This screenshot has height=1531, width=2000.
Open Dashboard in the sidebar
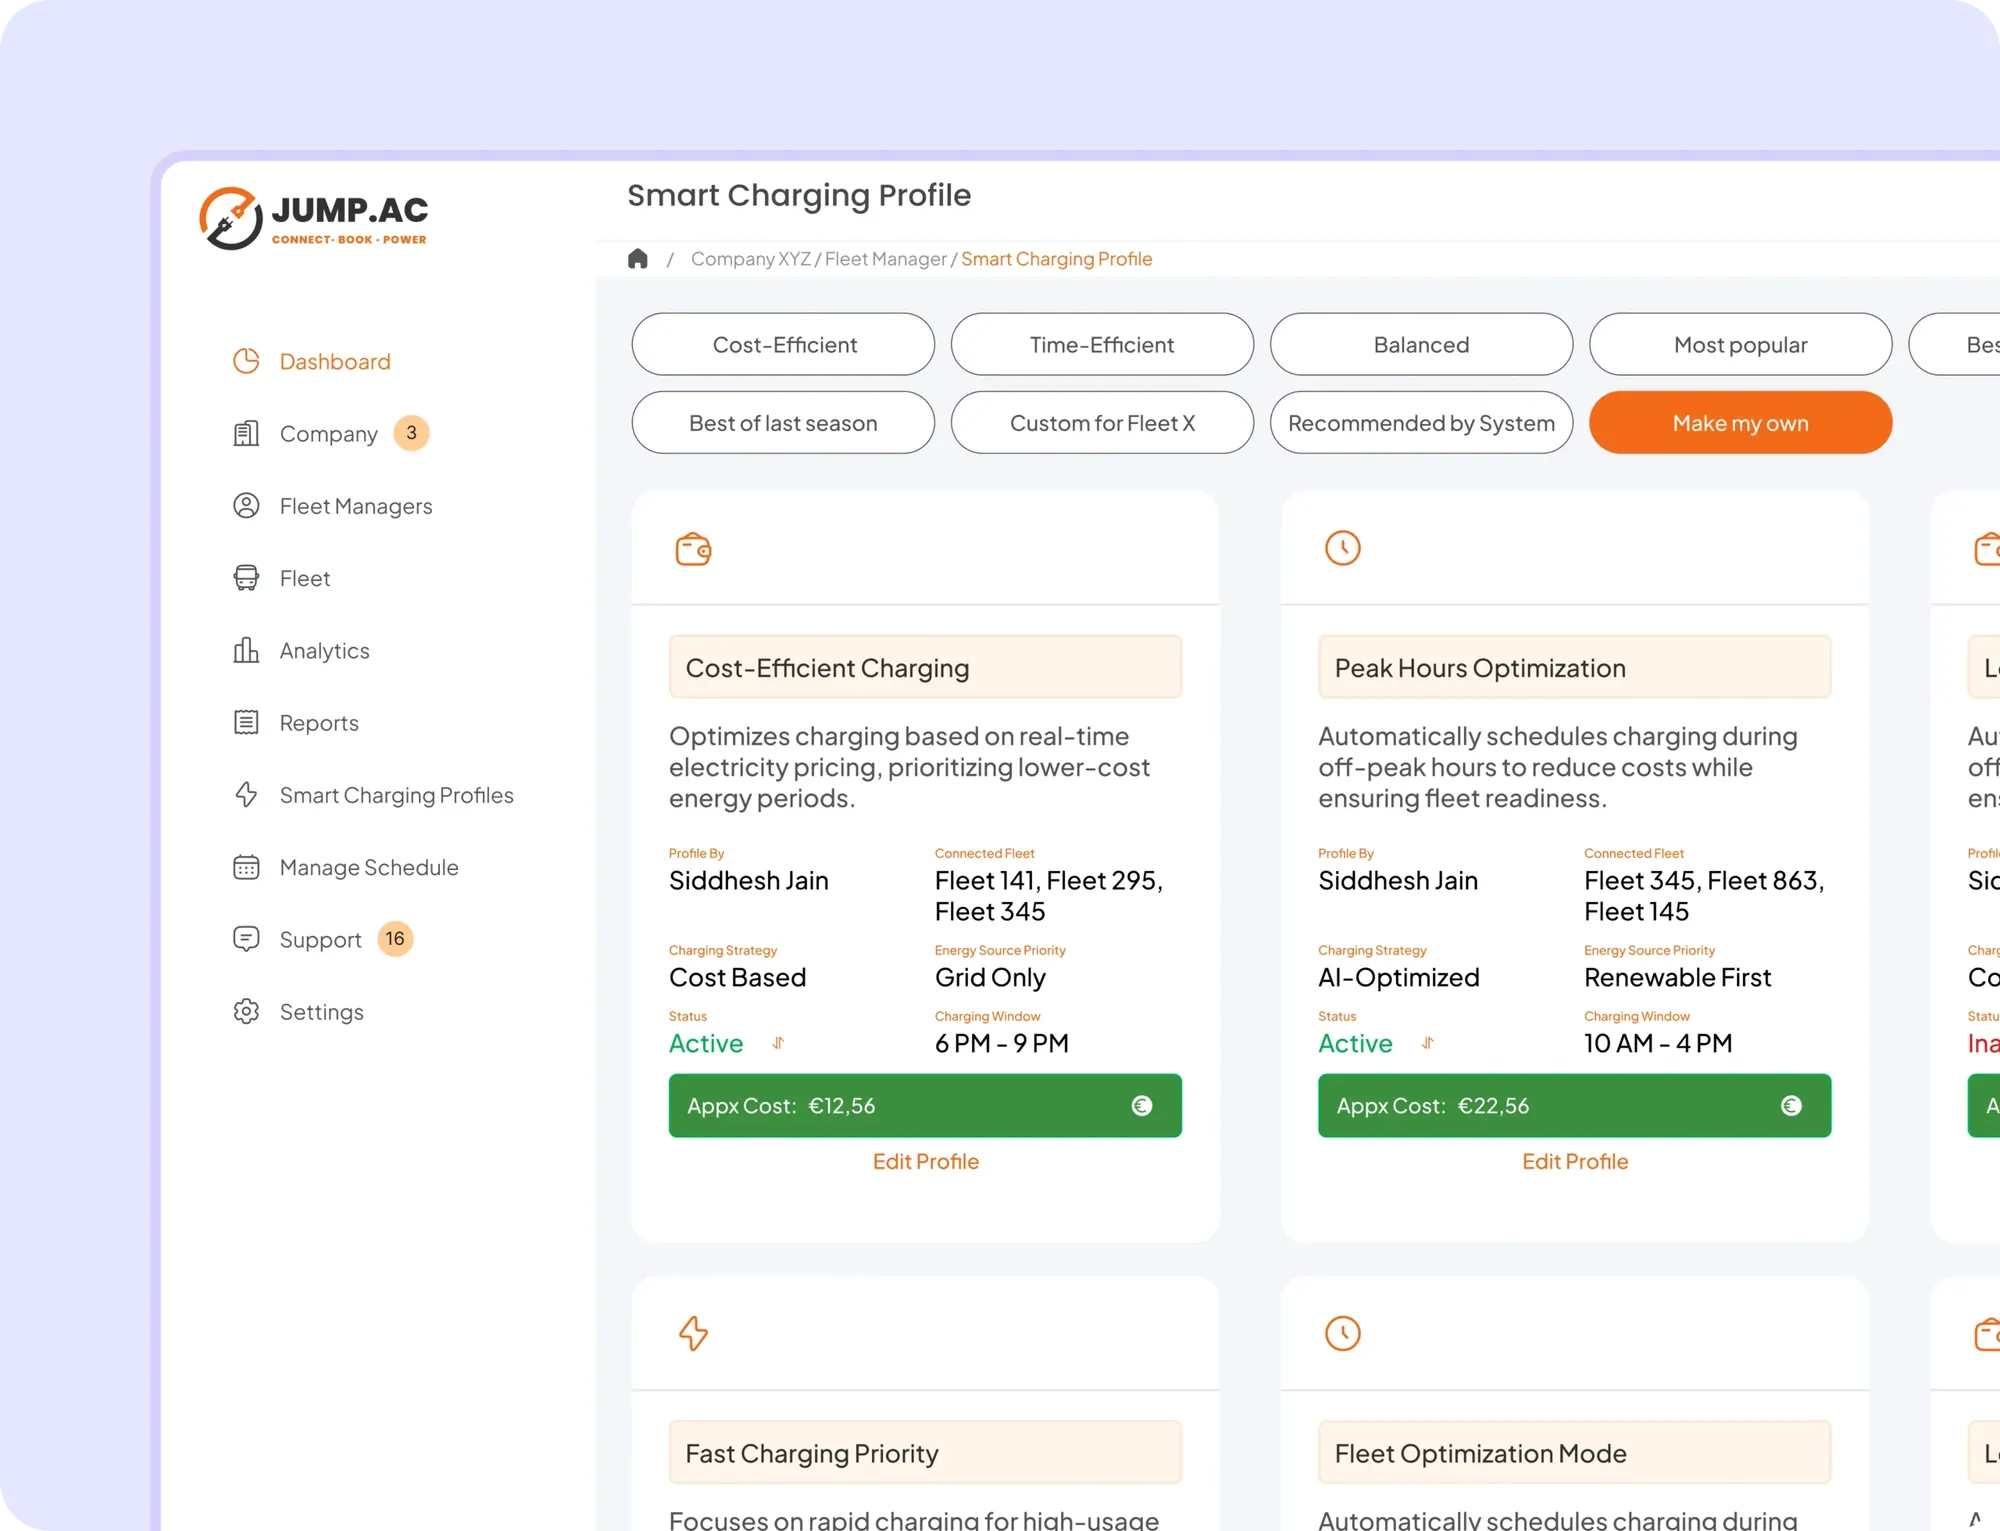coord(335,361)
